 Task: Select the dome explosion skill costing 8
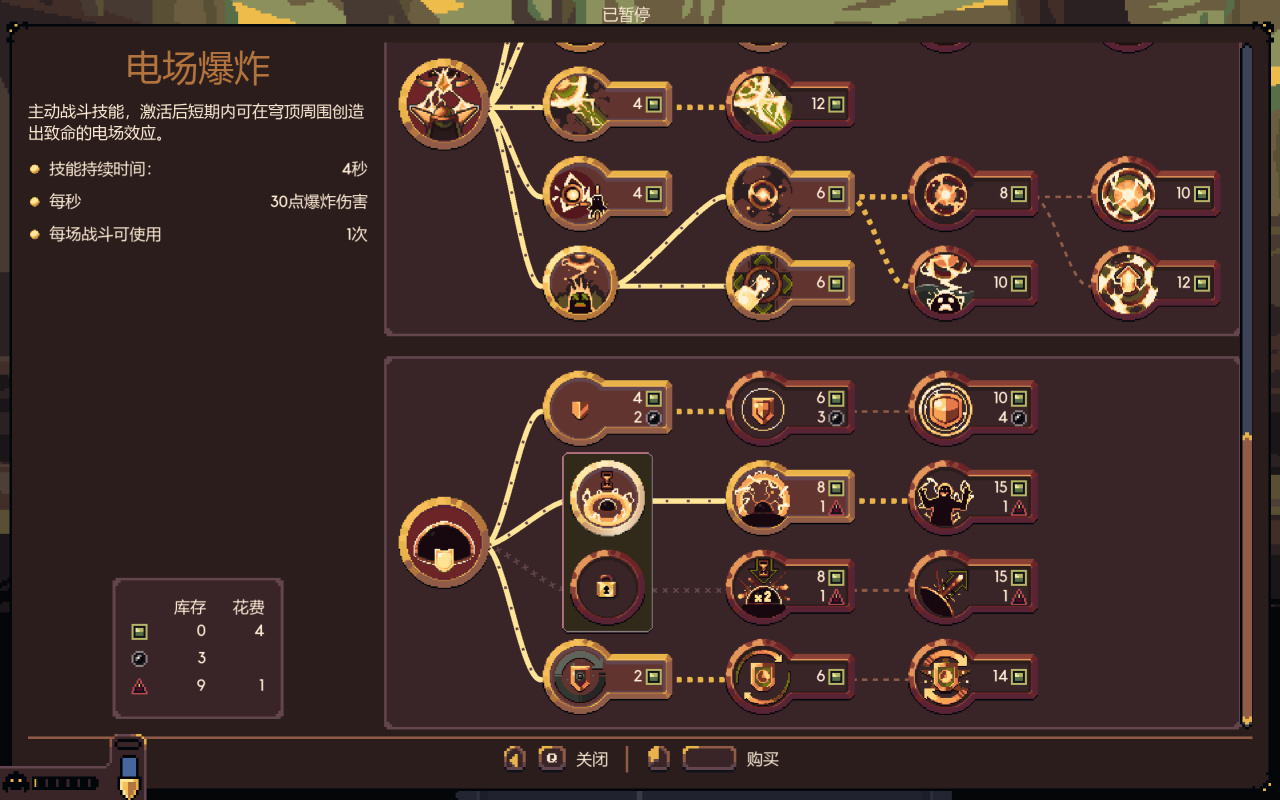point(790,497)
